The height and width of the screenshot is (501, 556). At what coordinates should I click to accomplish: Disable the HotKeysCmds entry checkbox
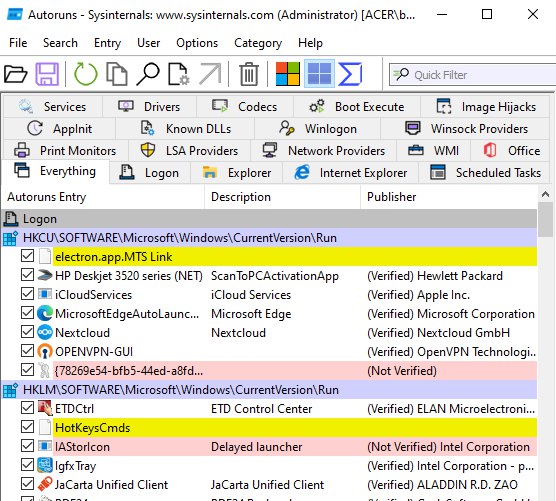tap(27, 427)
